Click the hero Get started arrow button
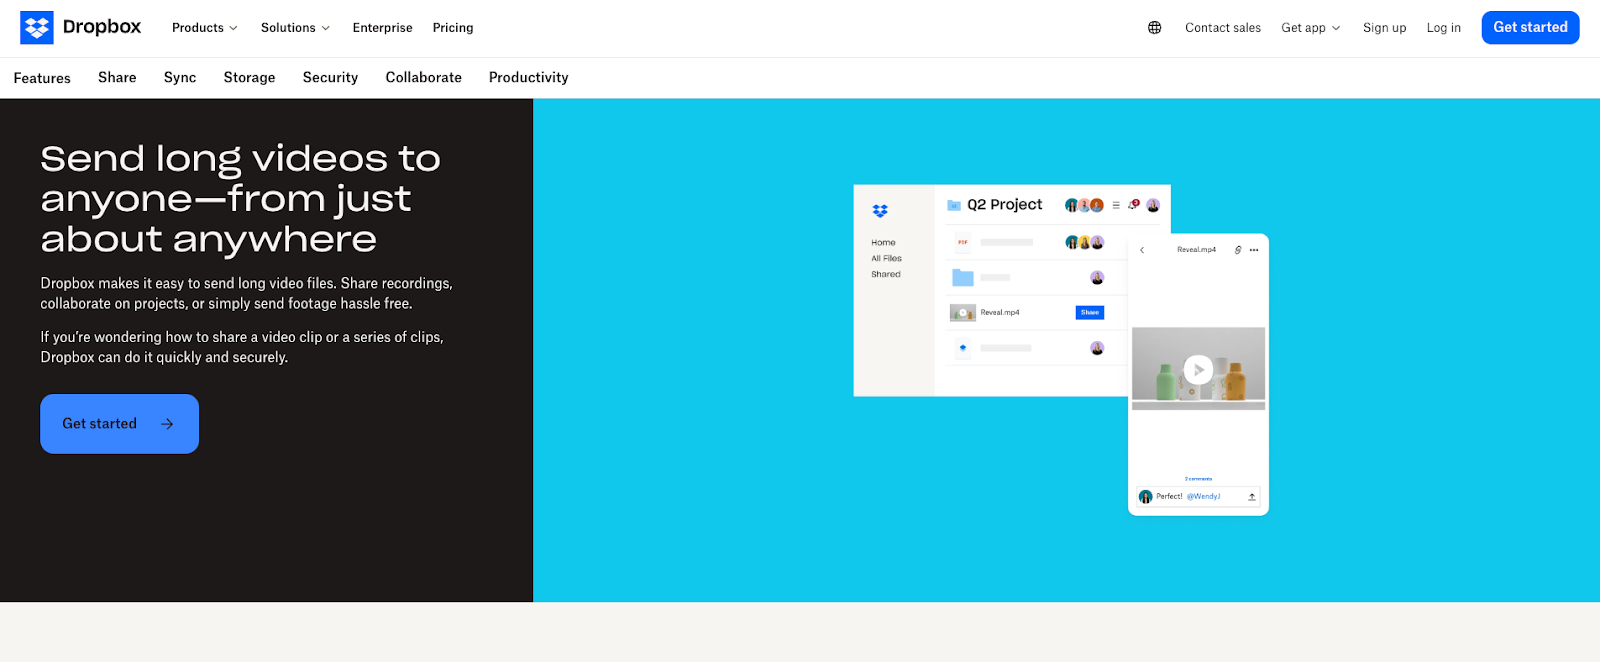Viewport: 1600px width, 662px height. pos(119,424)
